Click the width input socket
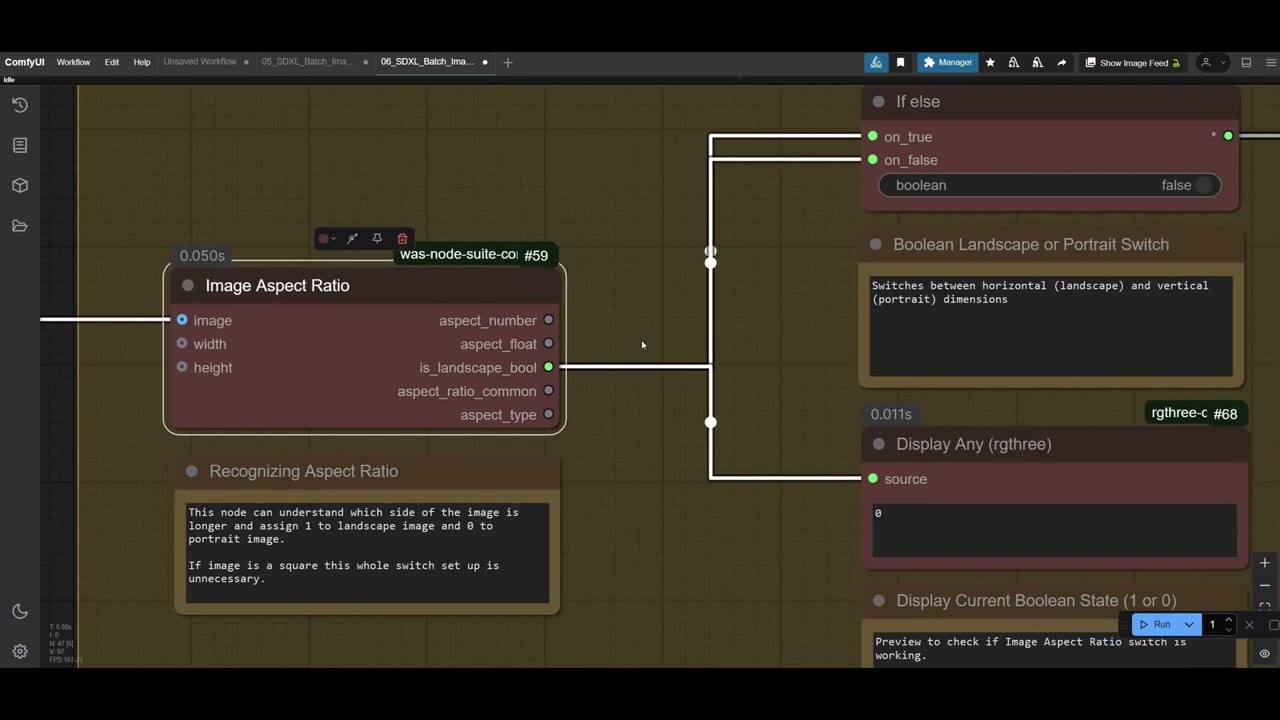The height and width of the screenshot is (720, 1280). pos(182,344)
